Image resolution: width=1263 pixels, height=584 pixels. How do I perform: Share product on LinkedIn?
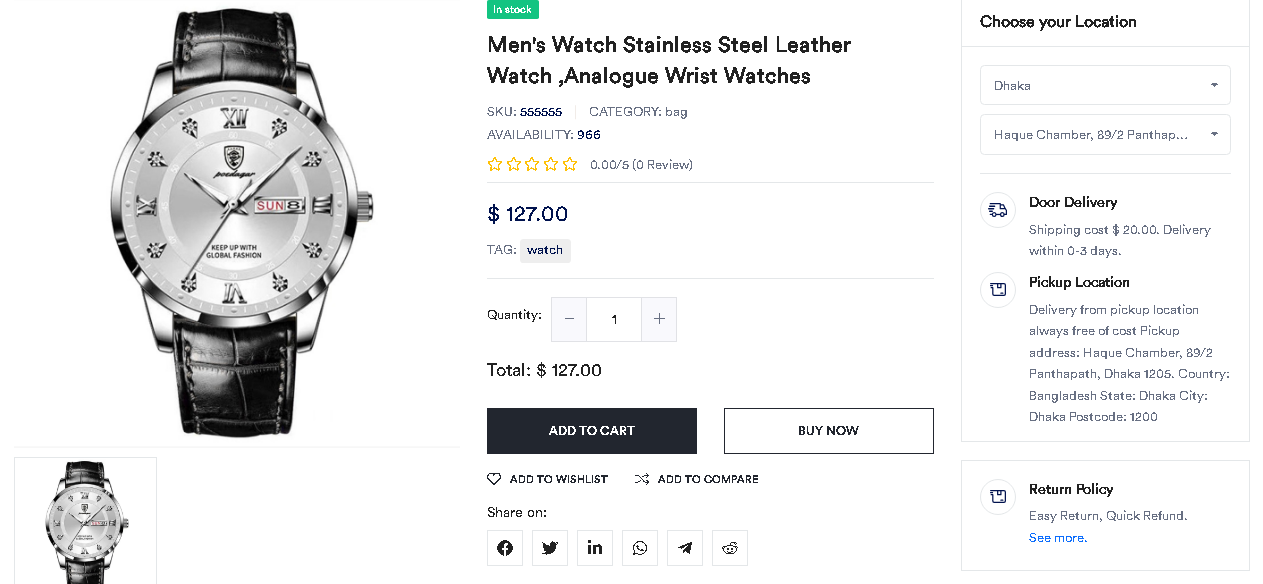pos(595,548)
